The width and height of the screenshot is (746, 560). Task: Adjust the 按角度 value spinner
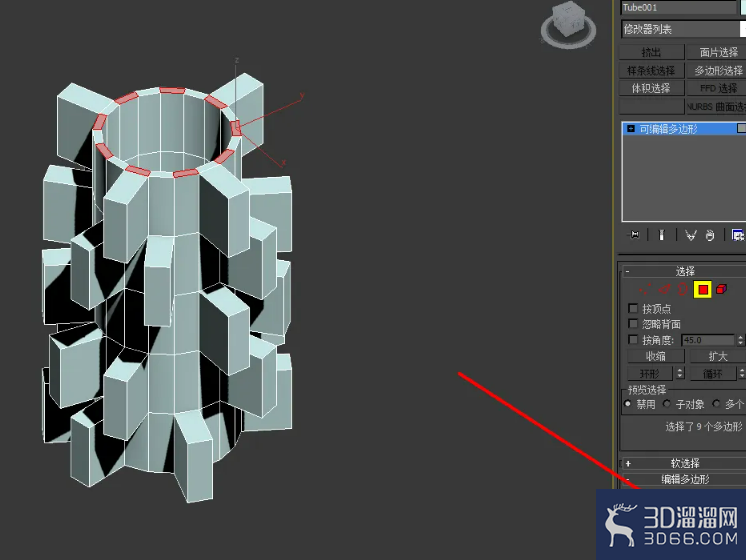click(x=740, y=340)
